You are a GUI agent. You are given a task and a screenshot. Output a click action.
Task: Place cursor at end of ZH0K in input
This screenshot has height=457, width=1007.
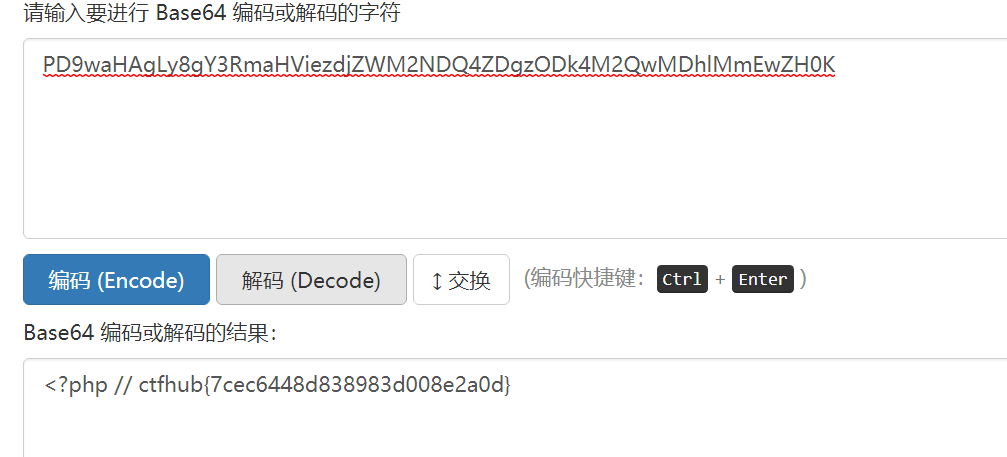[836, 64]
